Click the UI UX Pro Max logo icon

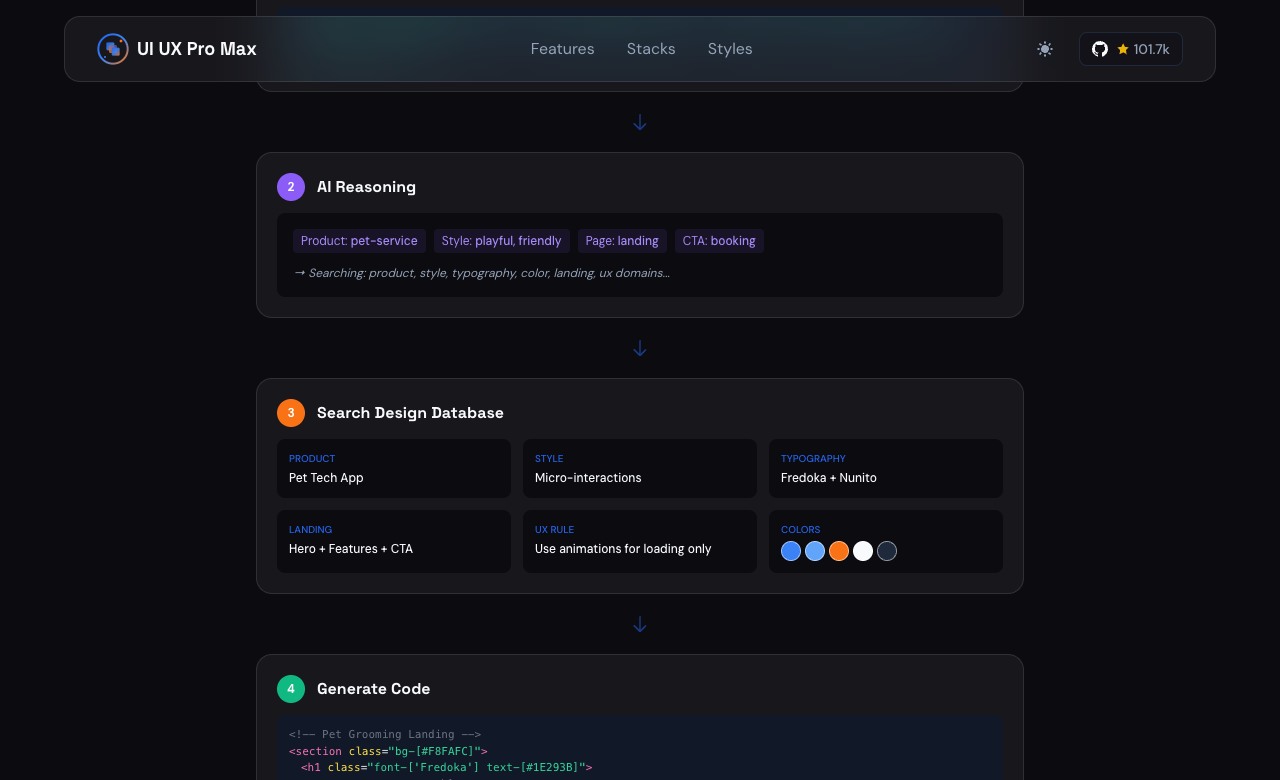point(113,49)
